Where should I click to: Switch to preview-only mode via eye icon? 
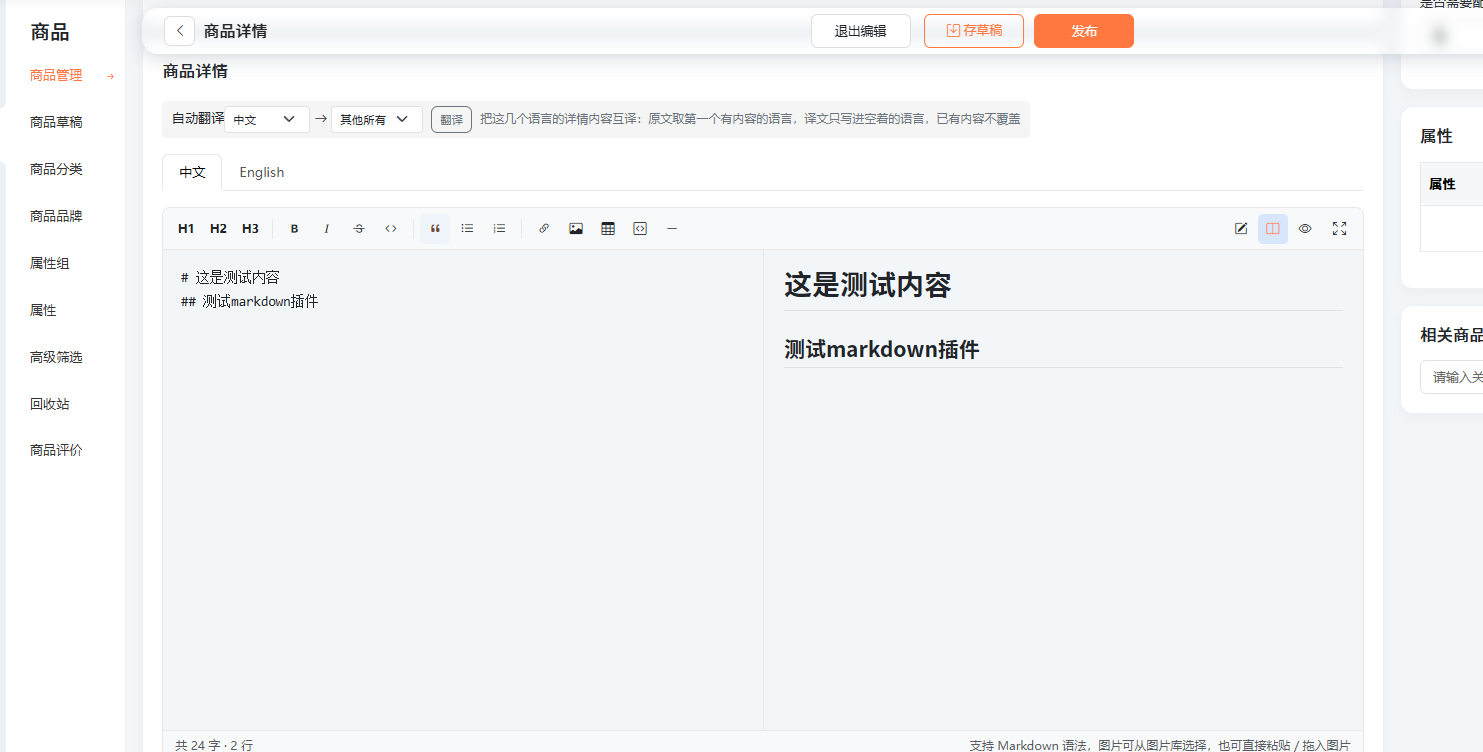(1305, 229)
